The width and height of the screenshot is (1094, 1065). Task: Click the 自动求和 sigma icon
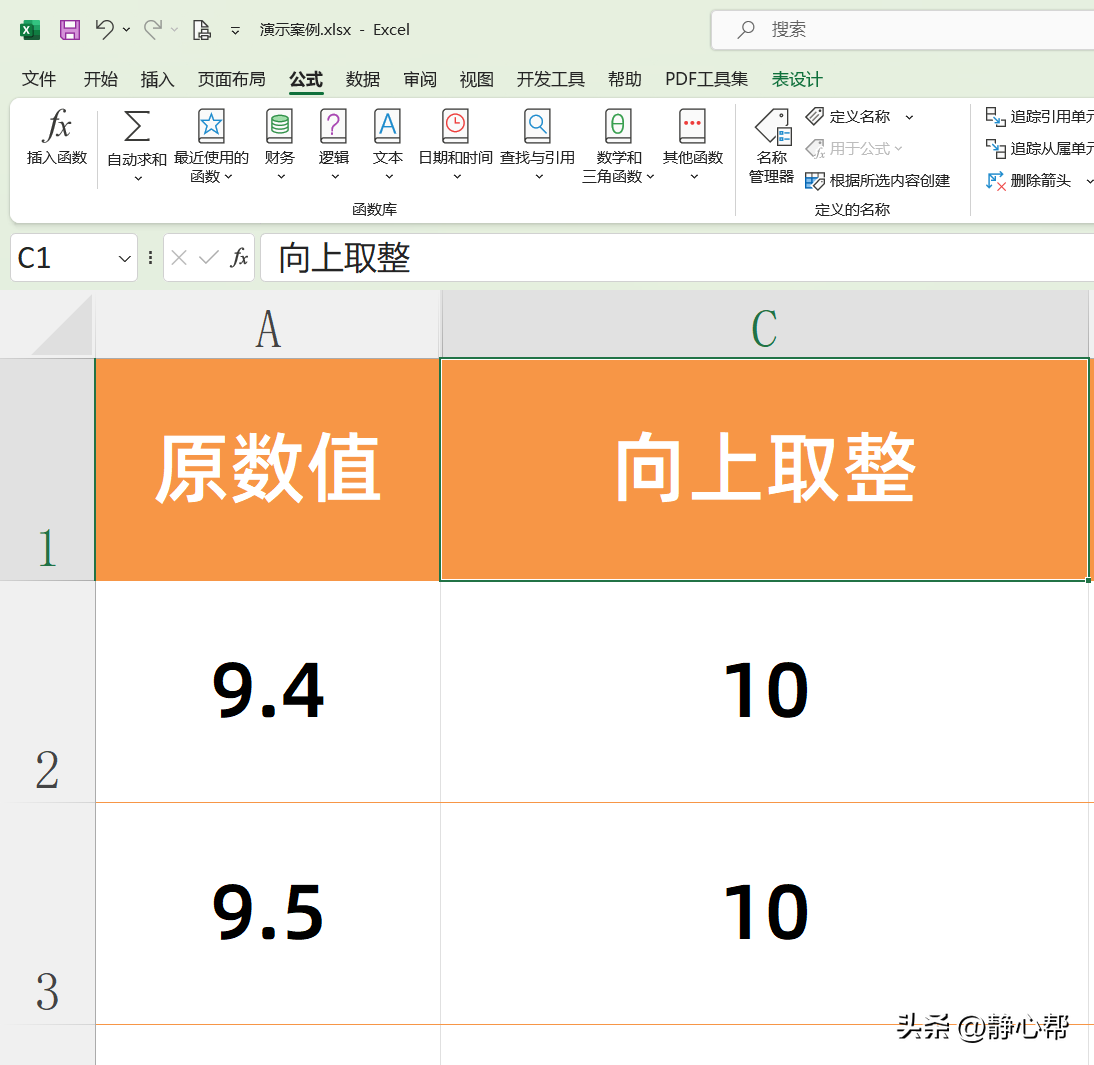pyautogui.click(x=137, y=126)
